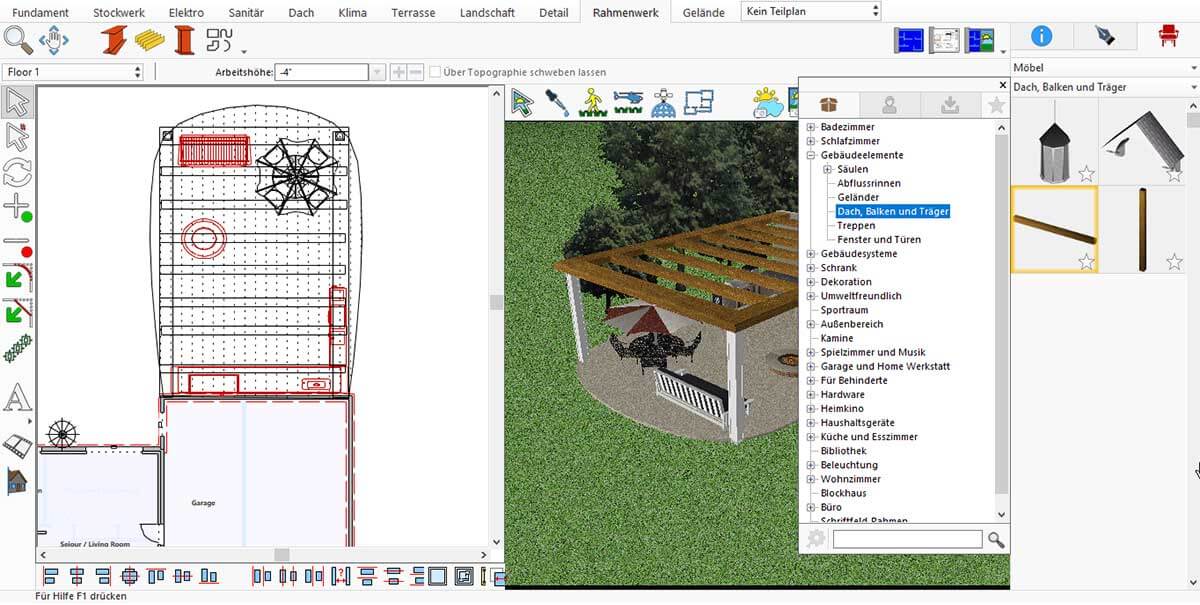
Task: Open the Landschaft menu
Action: 487,12
